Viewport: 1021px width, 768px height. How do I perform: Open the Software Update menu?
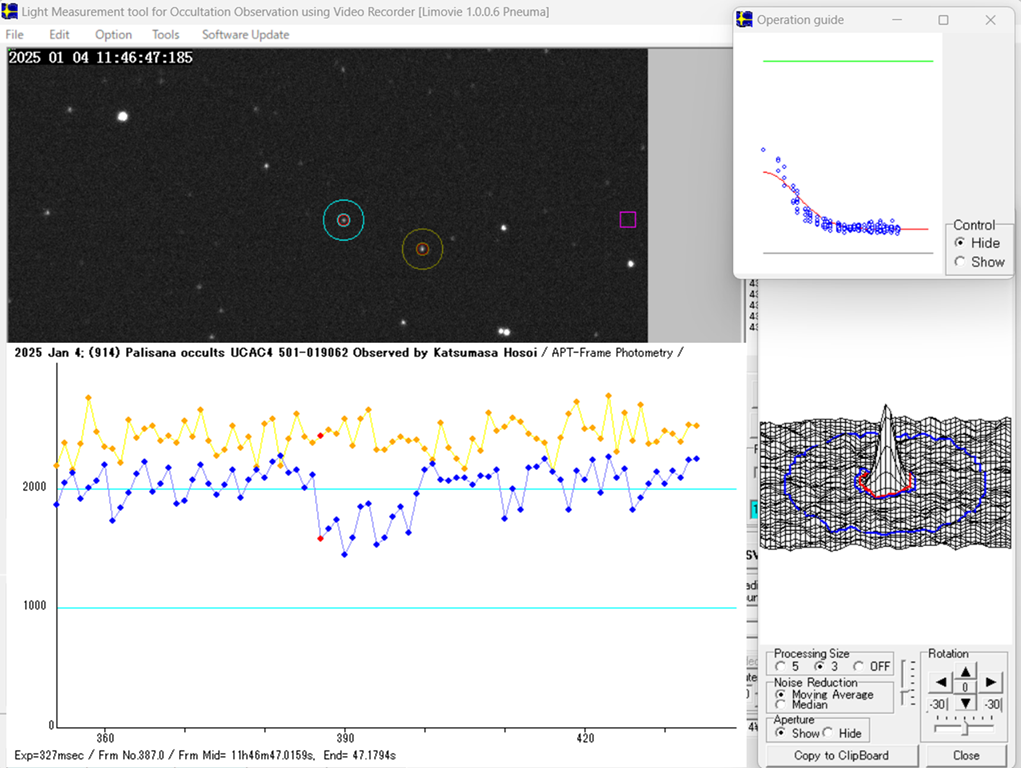click(245, 35)
